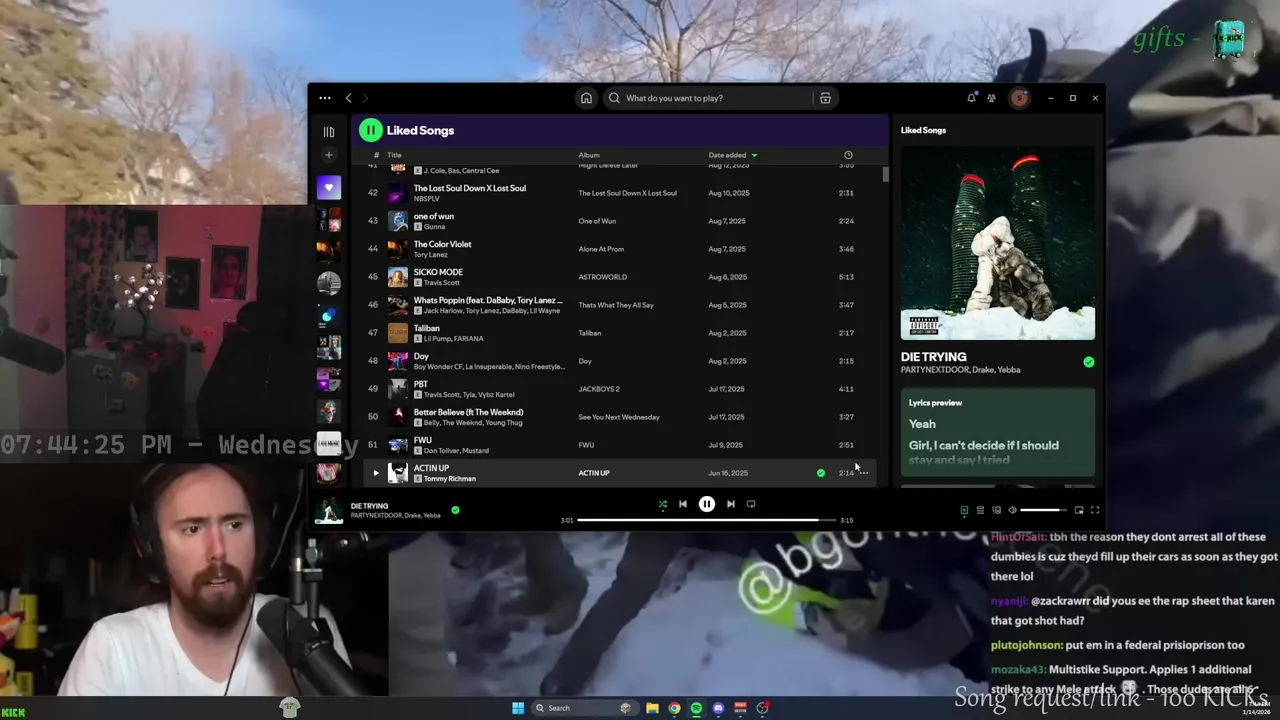
Task: Select the song Better Believe
Action: point(469,412)
